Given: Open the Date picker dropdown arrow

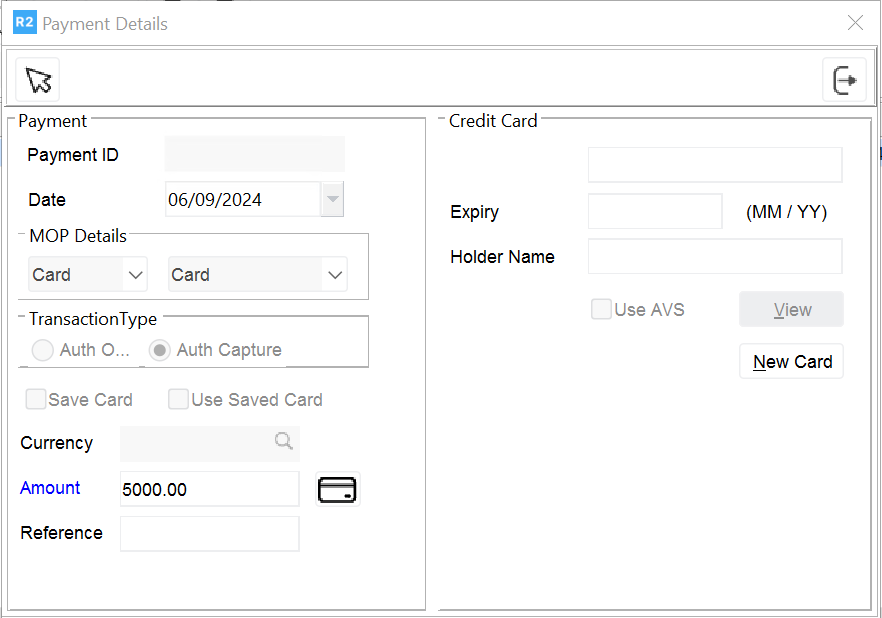Looking at the screenshot, I should tap(333, 199).
